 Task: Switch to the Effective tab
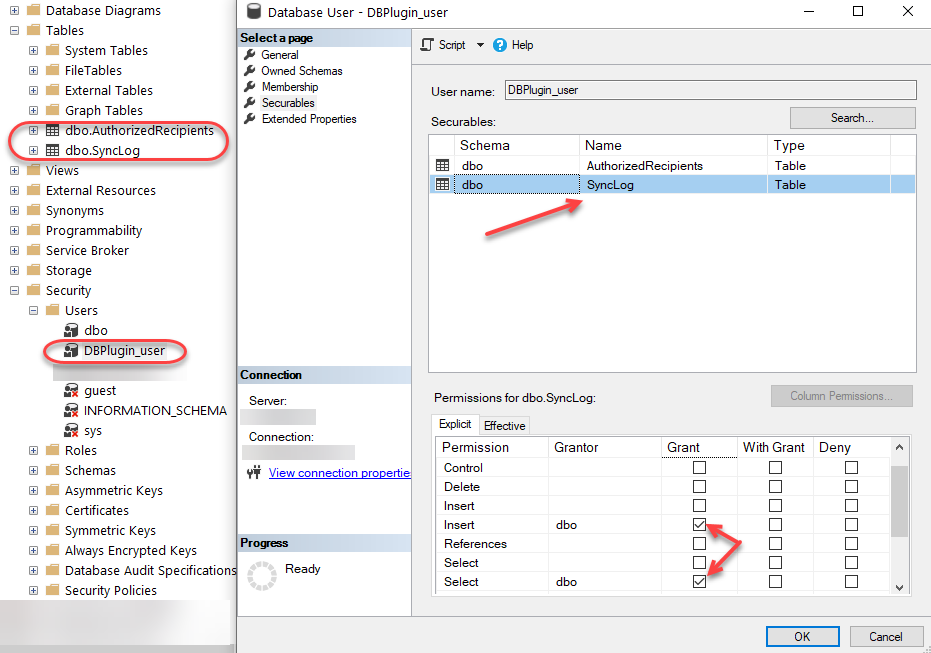[x=504, y=425]
